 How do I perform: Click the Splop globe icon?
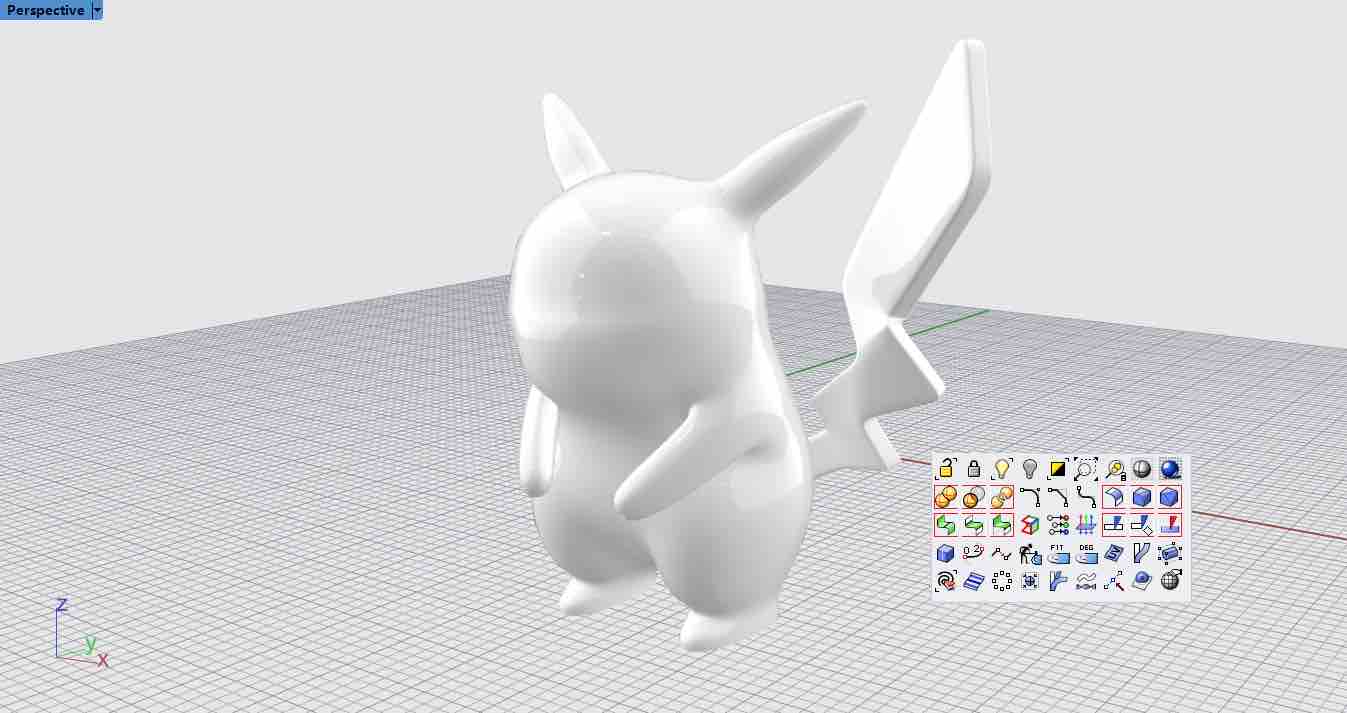[x=1168, y=580]
